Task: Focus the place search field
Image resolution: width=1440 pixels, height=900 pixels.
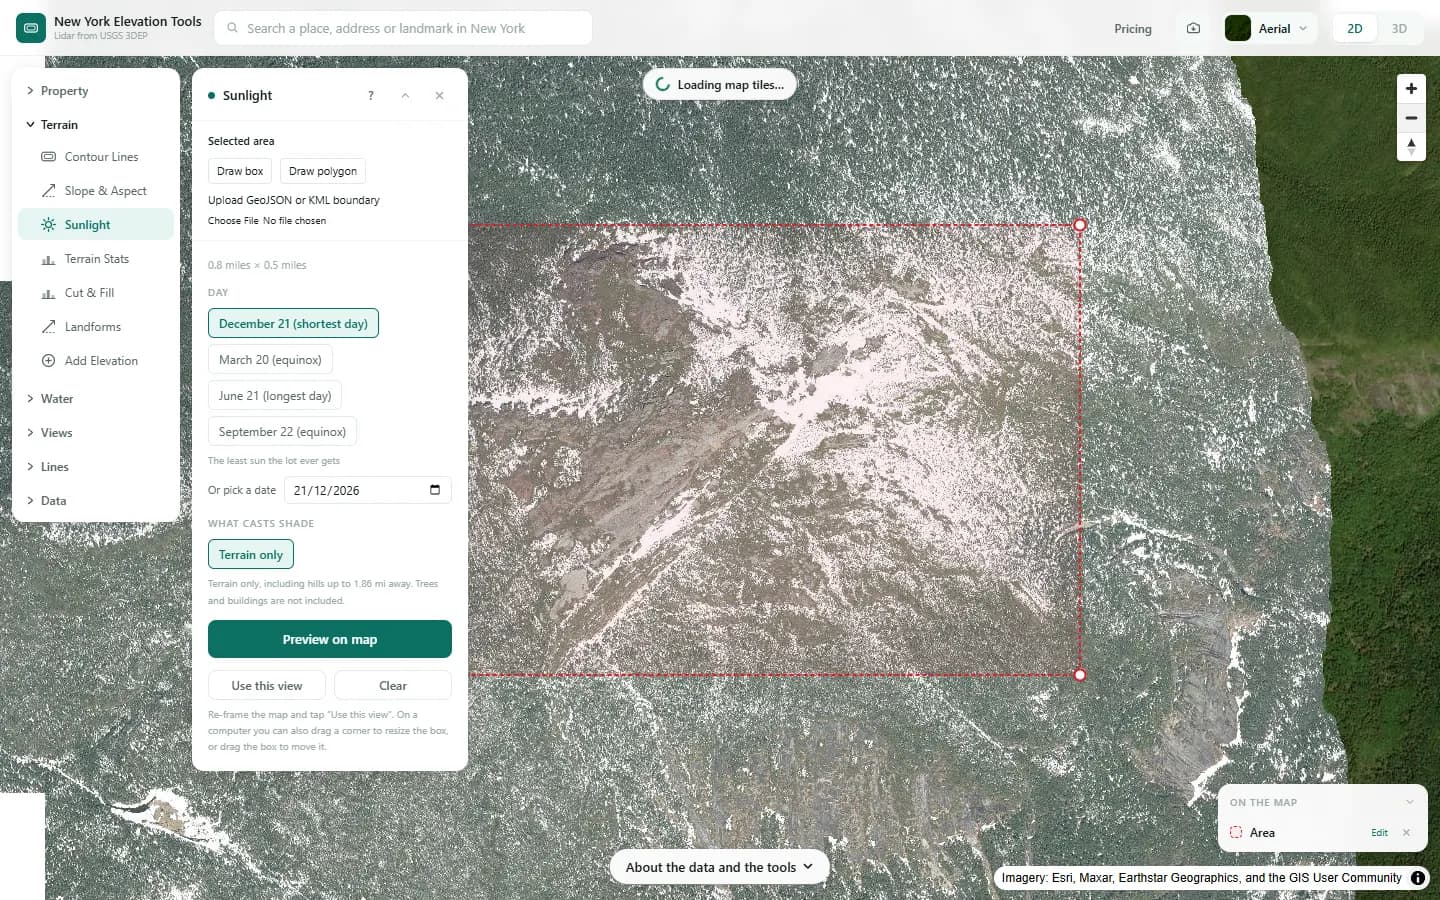Action: (403, 28)
